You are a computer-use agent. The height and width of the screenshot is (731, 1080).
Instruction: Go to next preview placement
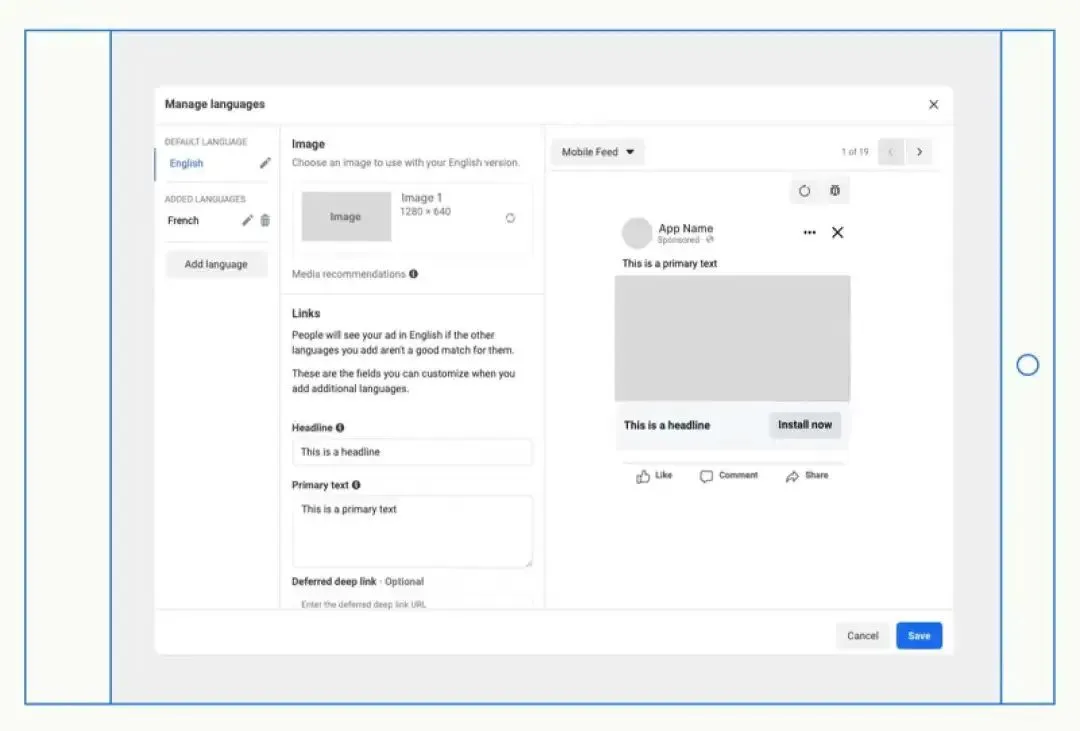[919, 152]
